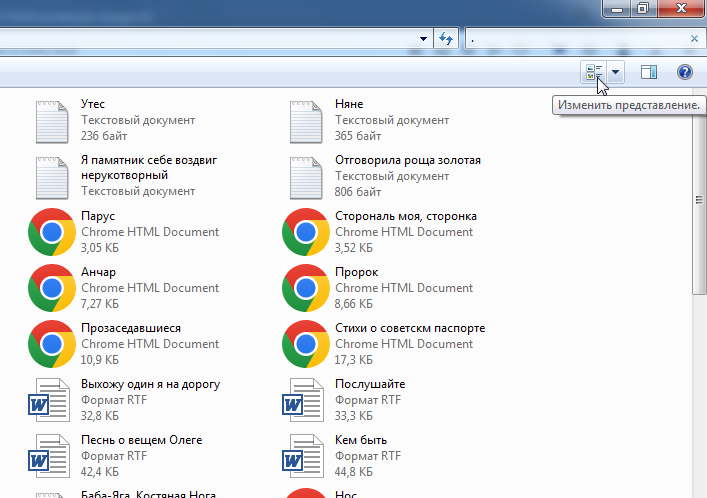Click the RTF icon for Послушайте
Image resolution: width=707 pixels, height=498 pixels.
pyautogui.click(x=303, y=400)
